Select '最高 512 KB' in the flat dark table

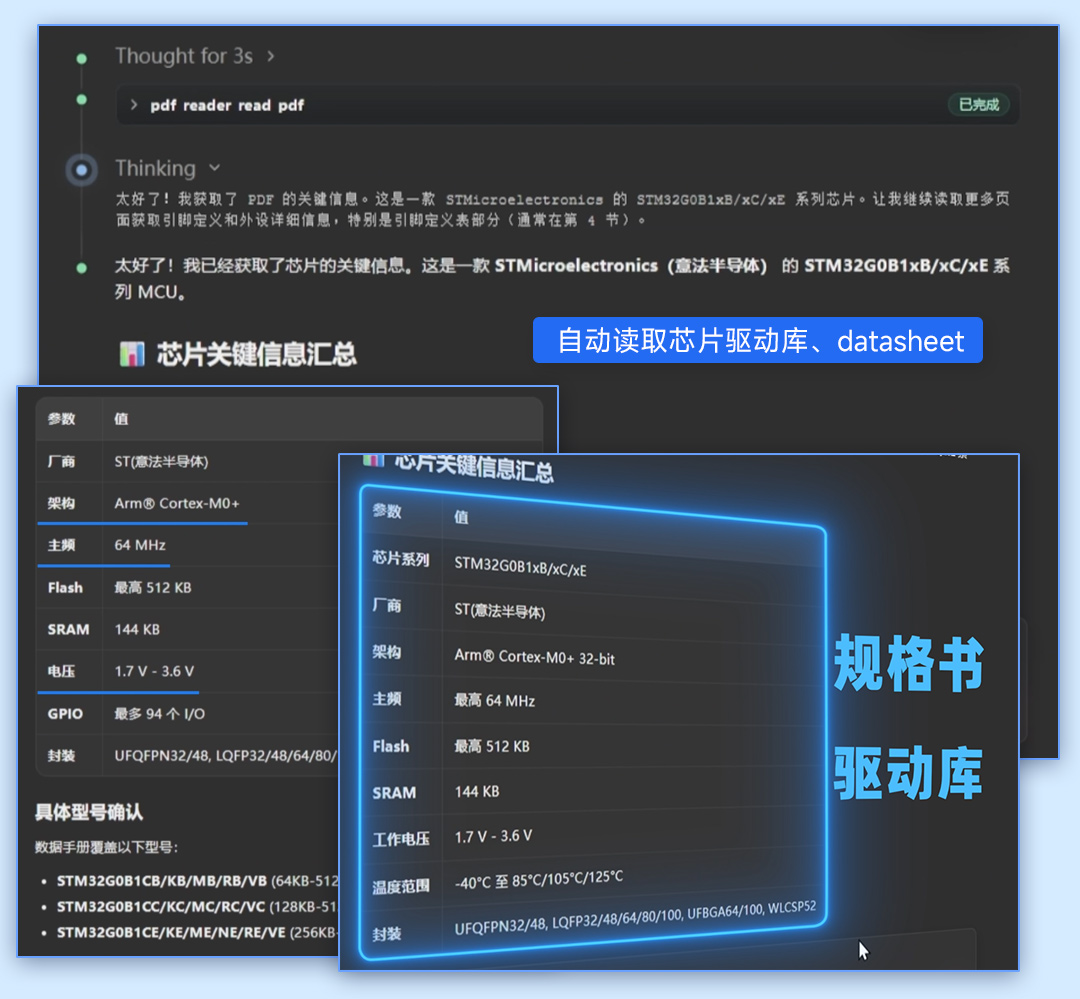(x=153, y=588)
